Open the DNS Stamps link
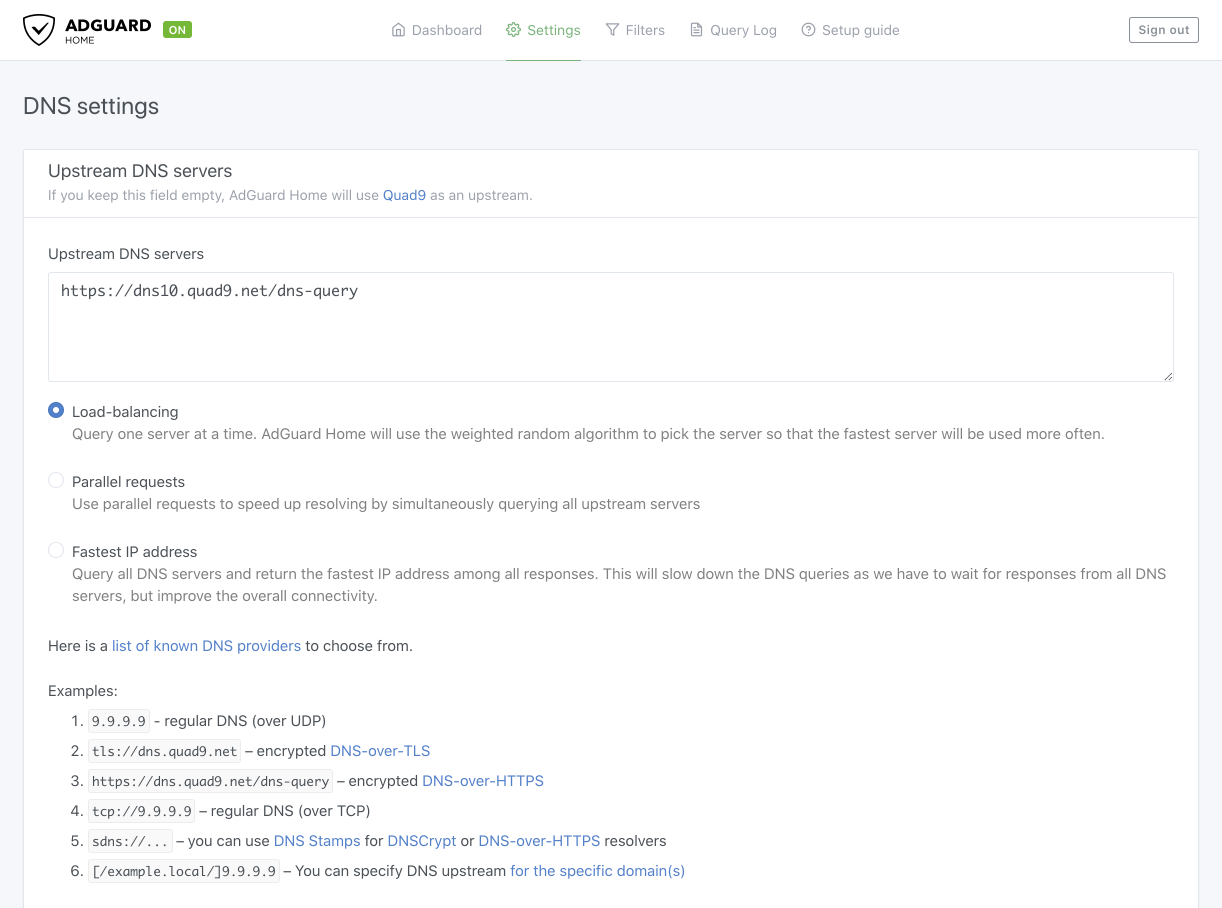The height and width of the screenshot is (908, 1222). 317,841
